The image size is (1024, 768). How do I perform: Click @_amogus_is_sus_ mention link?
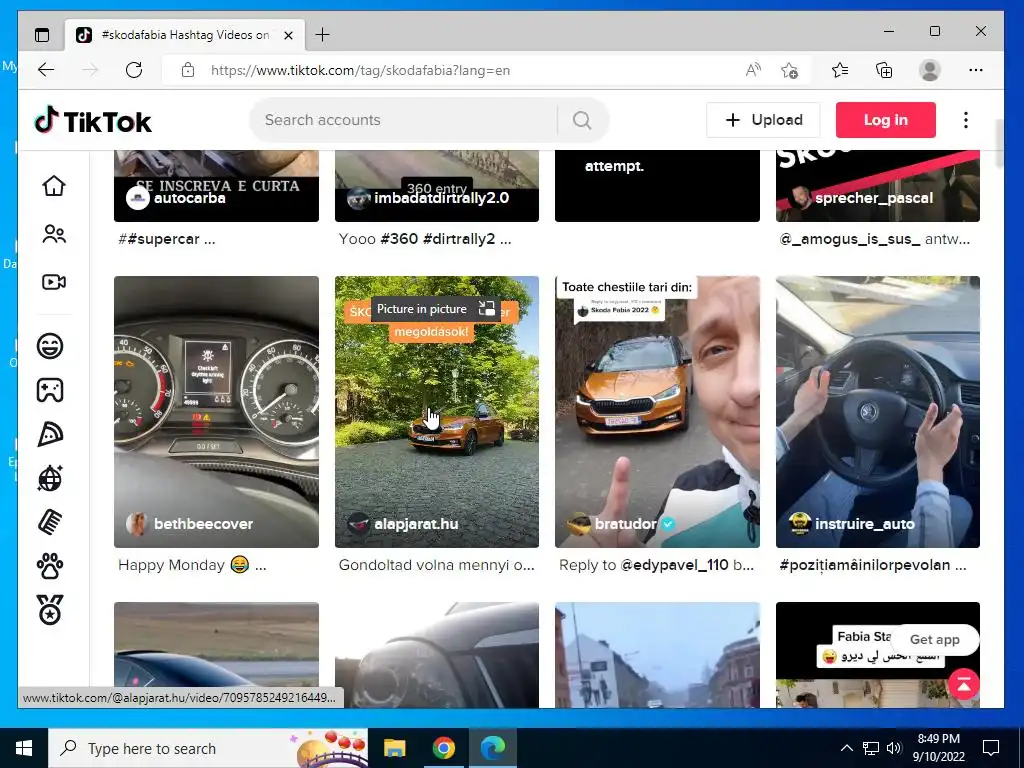850,239
